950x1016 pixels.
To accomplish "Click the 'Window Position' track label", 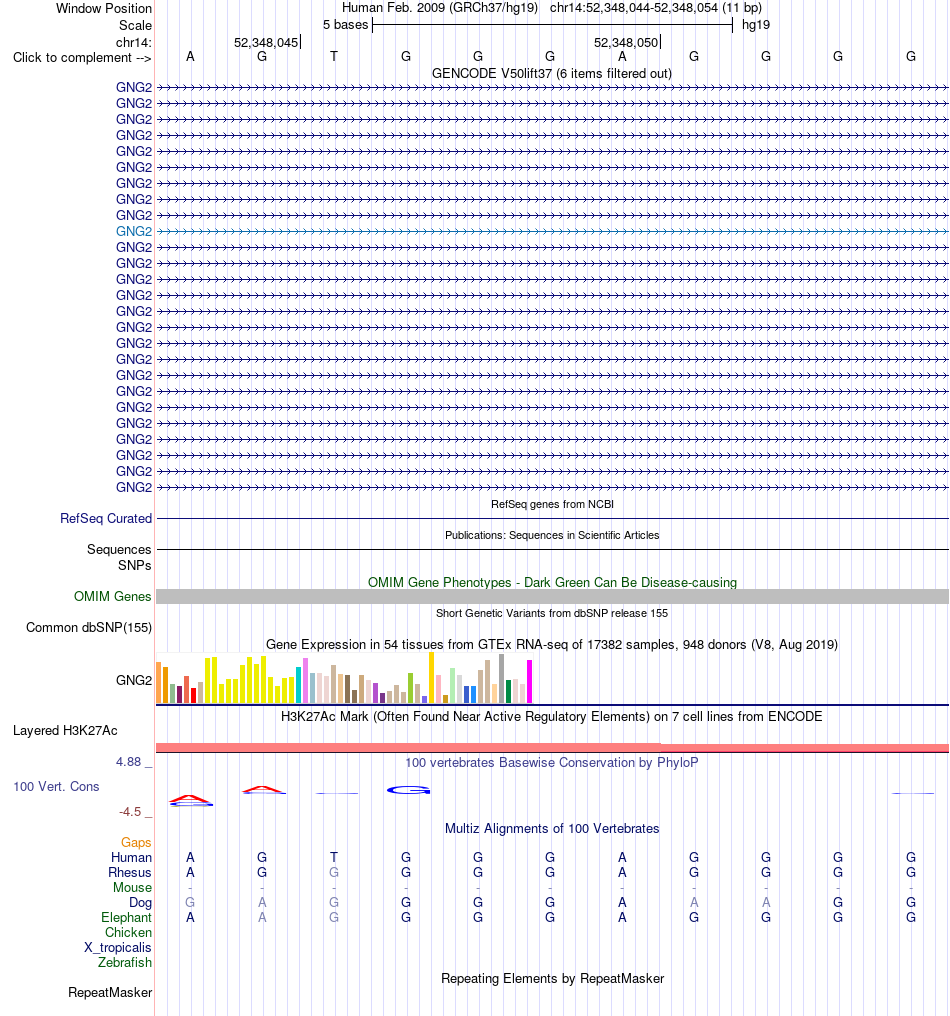I will pos(104,8).
